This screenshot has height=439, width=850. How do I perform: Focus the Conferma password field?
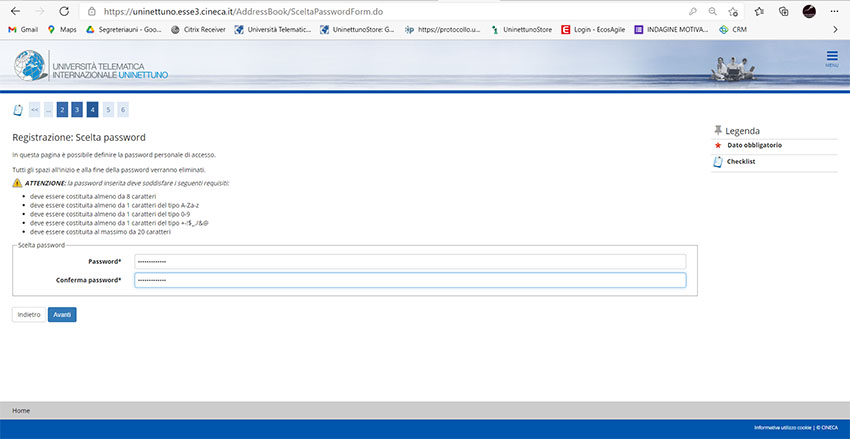click(x=410, y=280)
